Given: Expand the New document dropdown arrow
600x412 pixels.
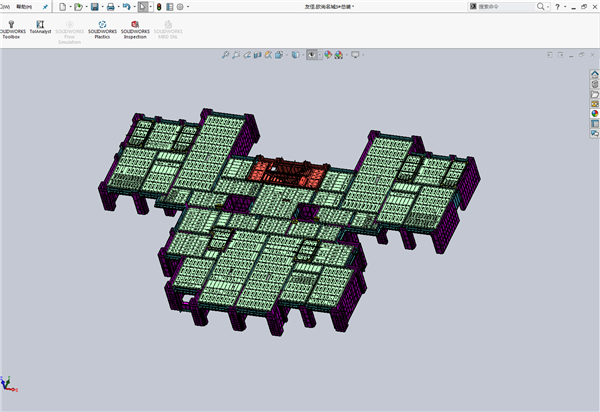Looking at the screenshot, I should pyautogui.click(x=70, y=7).
